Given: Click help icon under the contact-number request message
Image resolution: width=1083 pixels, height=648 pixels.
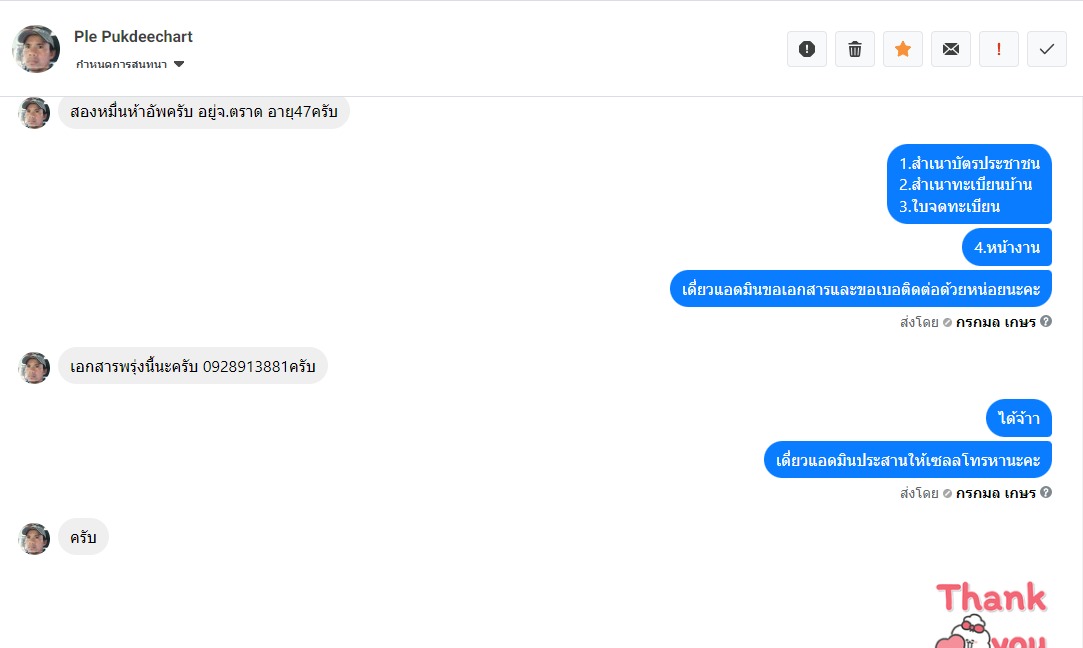Looking at the screenshot, I should point(1046,322).
